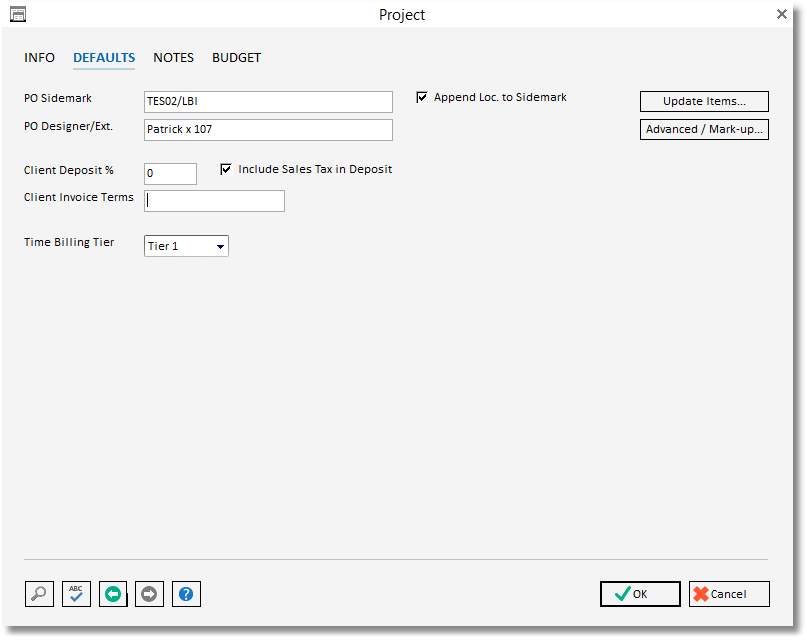807x640 pixels.
Task: Click the Update Items button
Action: pos(704,101)
